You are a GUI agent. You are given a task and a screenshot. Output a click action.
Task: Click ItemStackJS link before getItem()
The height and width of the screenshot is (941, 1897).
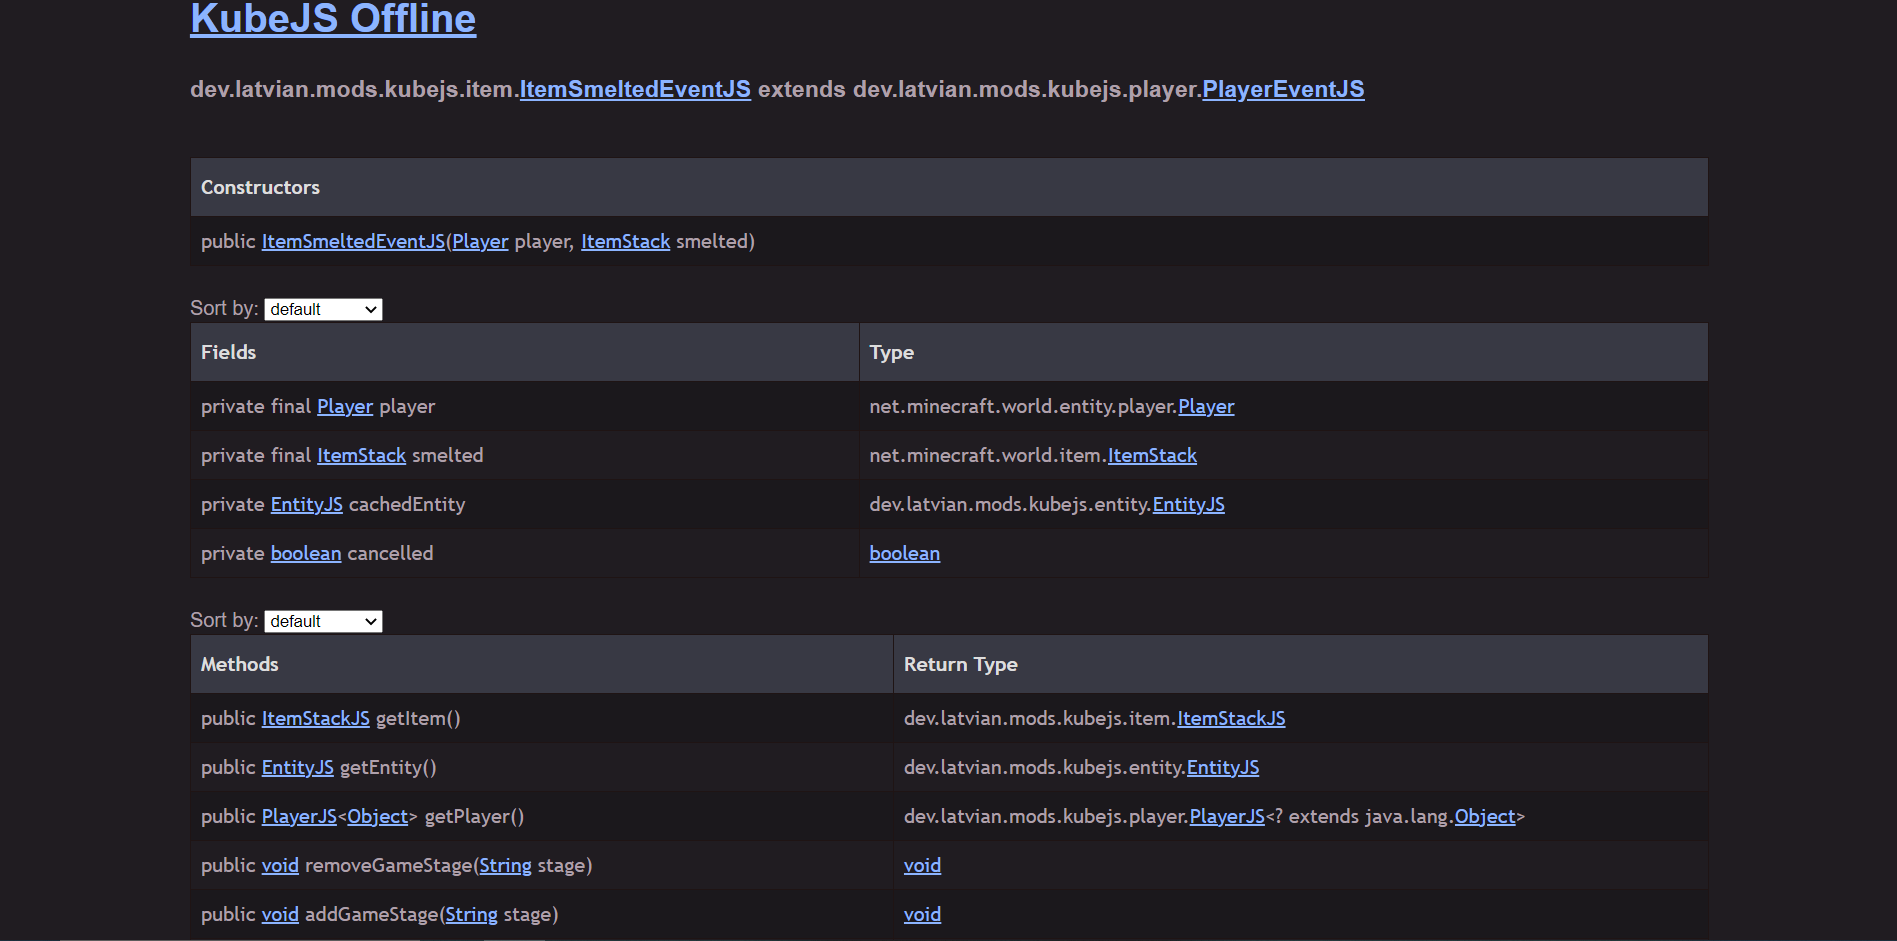pos(315,718)
